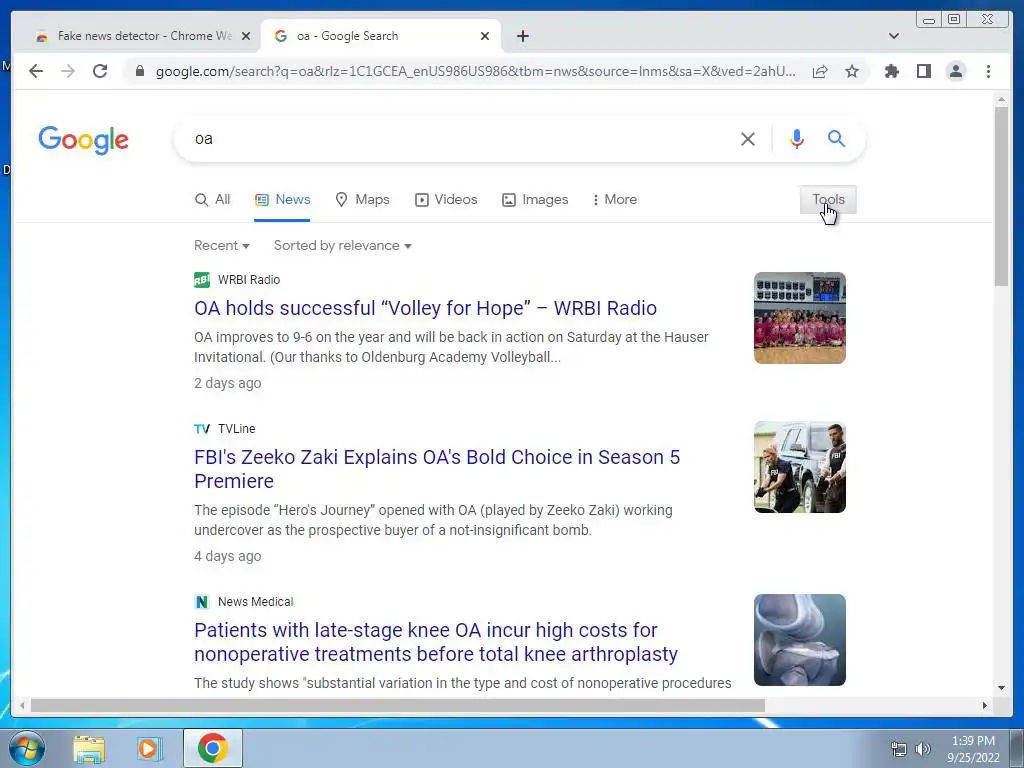View site information via lock icon

pos(140,71)
